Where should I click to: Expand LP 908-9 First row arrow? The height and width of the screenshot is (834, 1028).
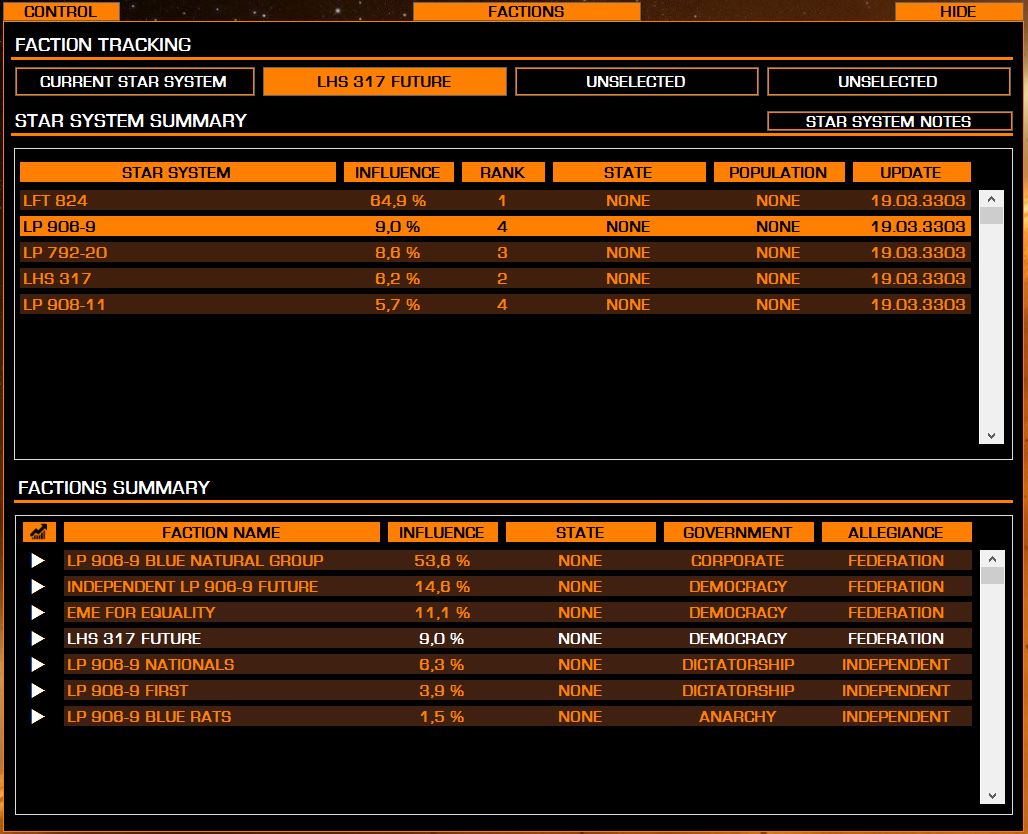38,690
